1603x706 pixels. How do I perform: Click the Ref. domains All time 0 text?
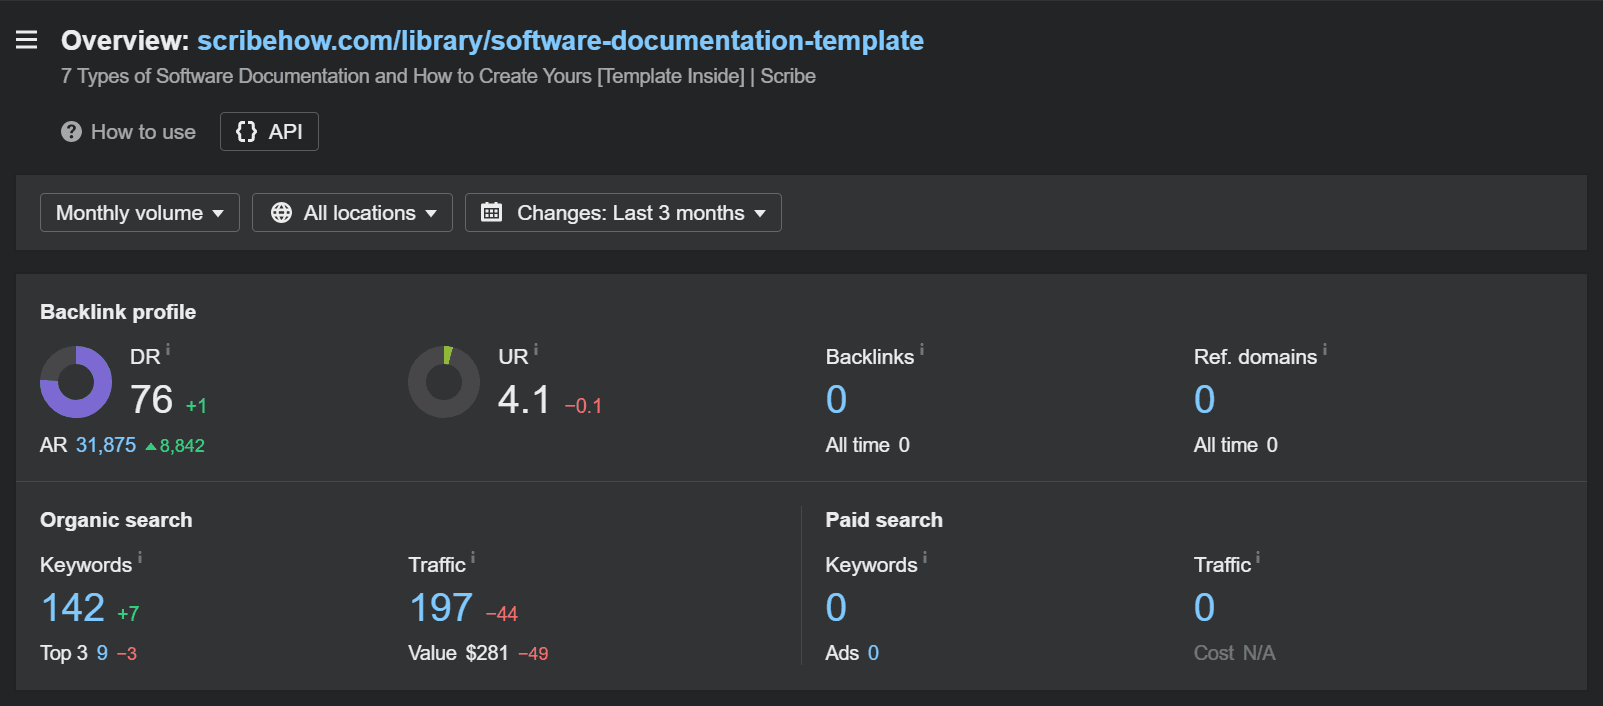pos(1236,445)
